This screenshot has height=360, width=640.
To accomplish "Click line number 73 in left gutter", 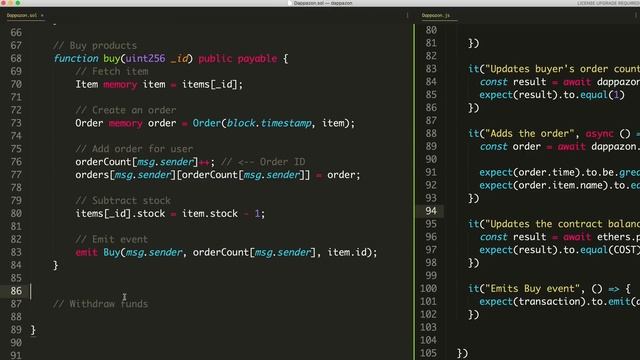I will coord(16,123).
